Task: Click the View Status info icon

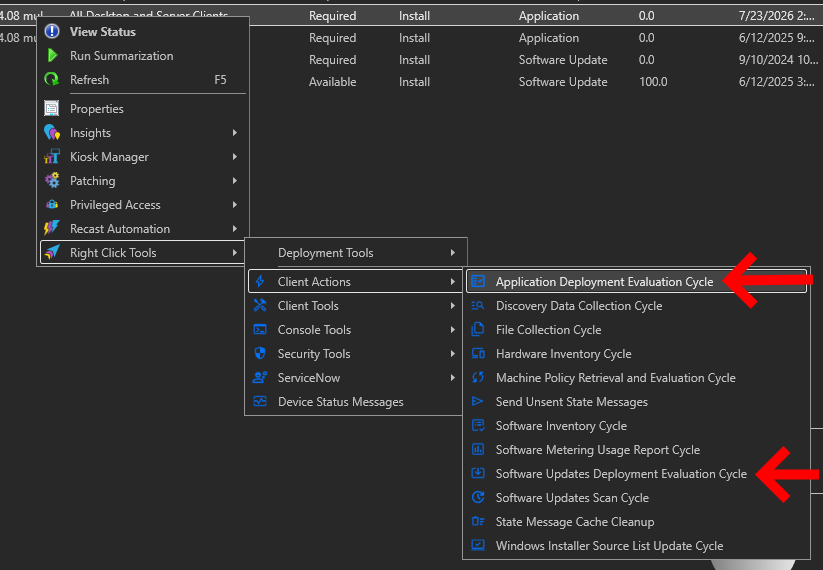Action: [52, 31]
